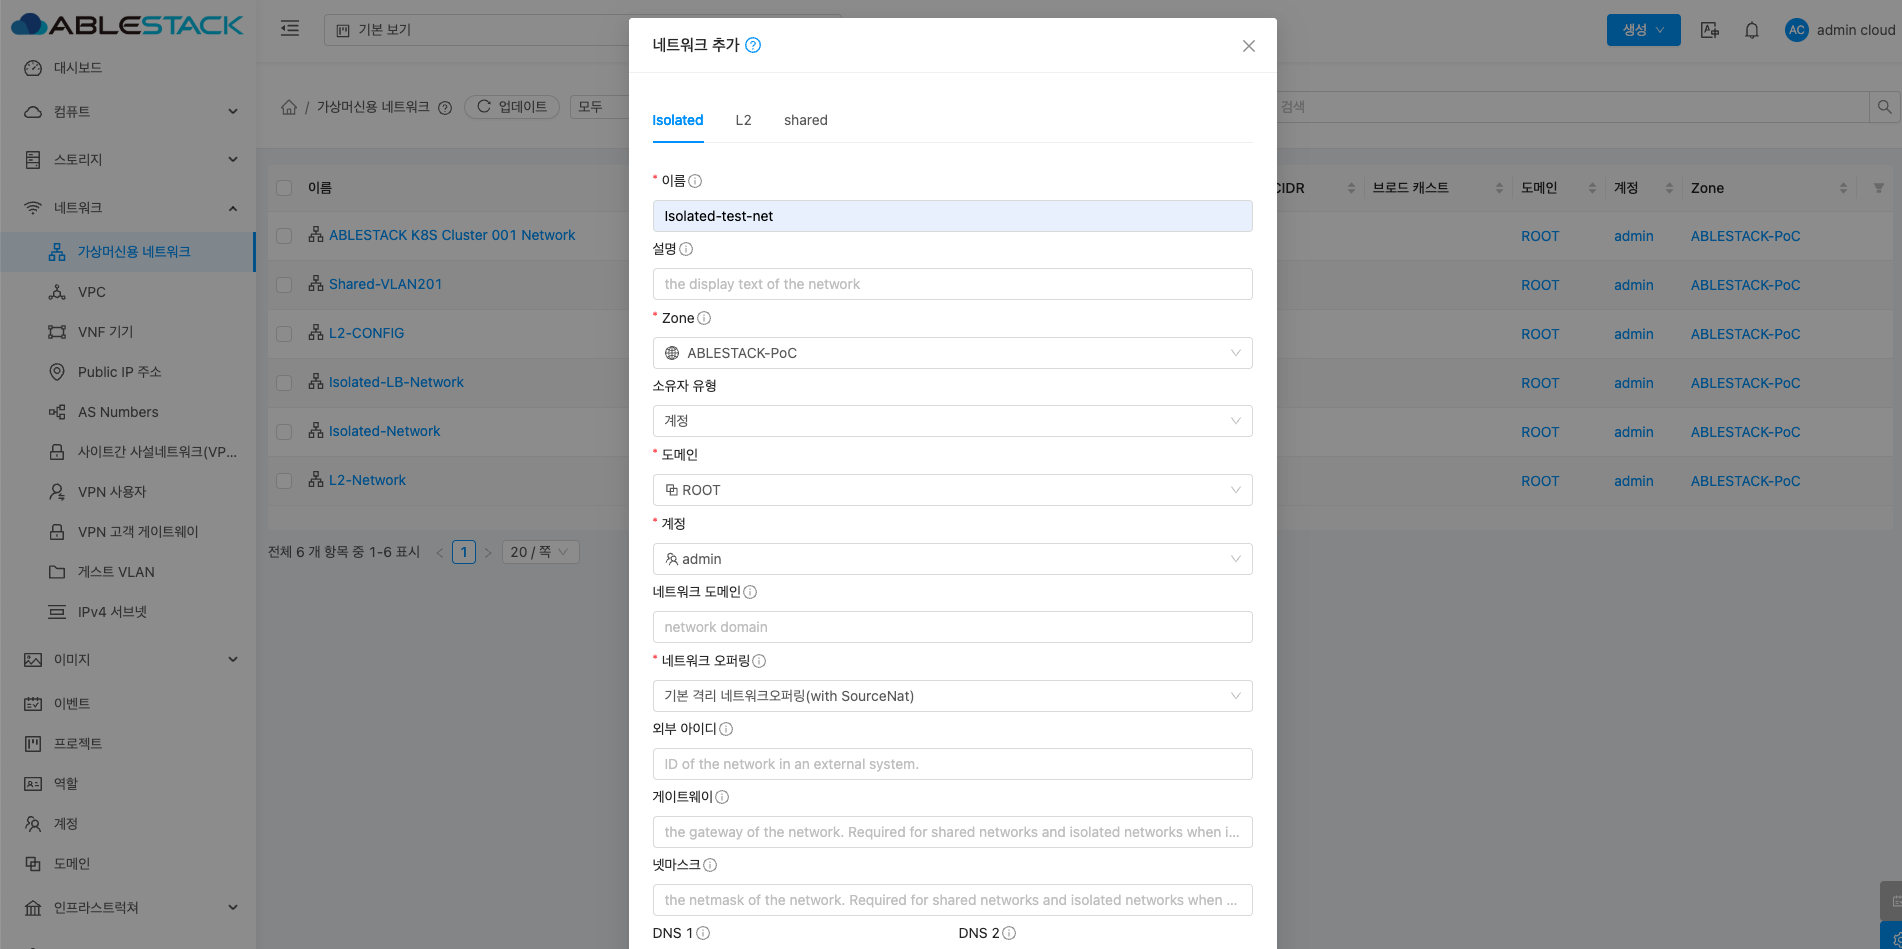Viewport: 1902px width, 949px height.
Task: Open the 네트워크 오퍼링 dropdown
Action: pyautogui.click(x=951, y=696)
